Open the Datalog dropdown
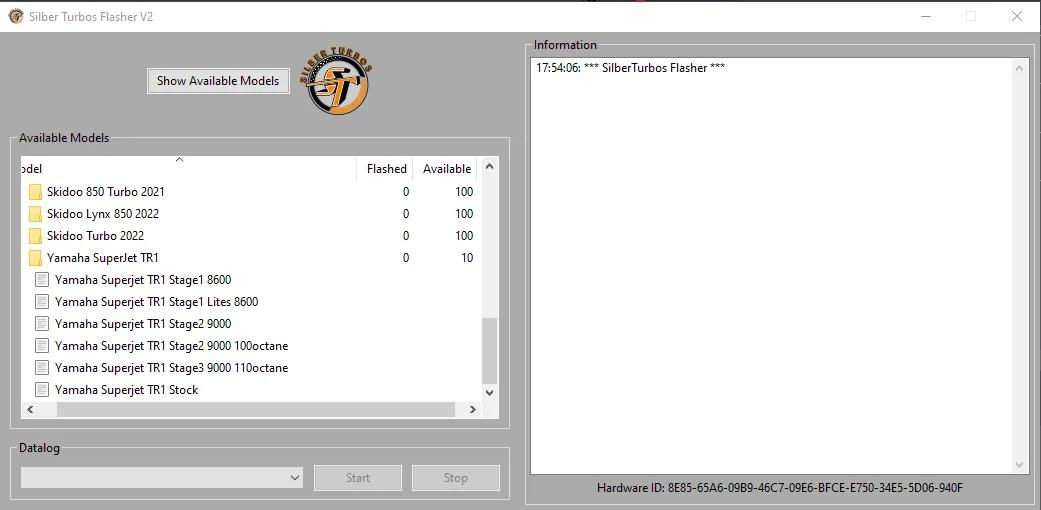 click(294, 478)
